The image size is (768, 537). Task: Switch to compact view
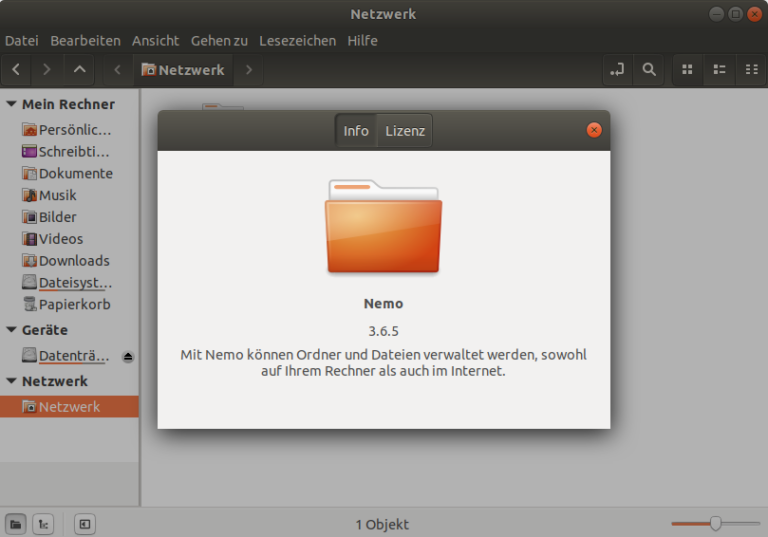tap(751, 70)
